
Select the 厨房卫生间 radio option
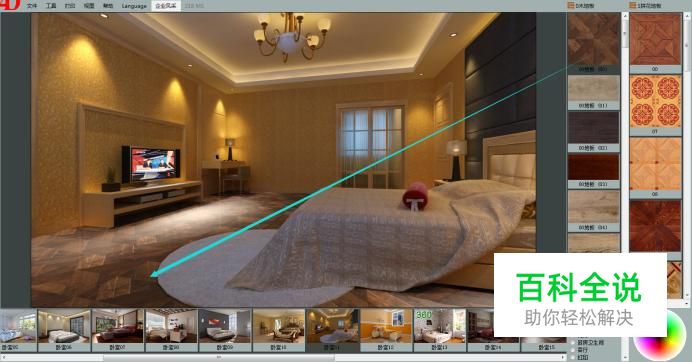pos(574,342)
